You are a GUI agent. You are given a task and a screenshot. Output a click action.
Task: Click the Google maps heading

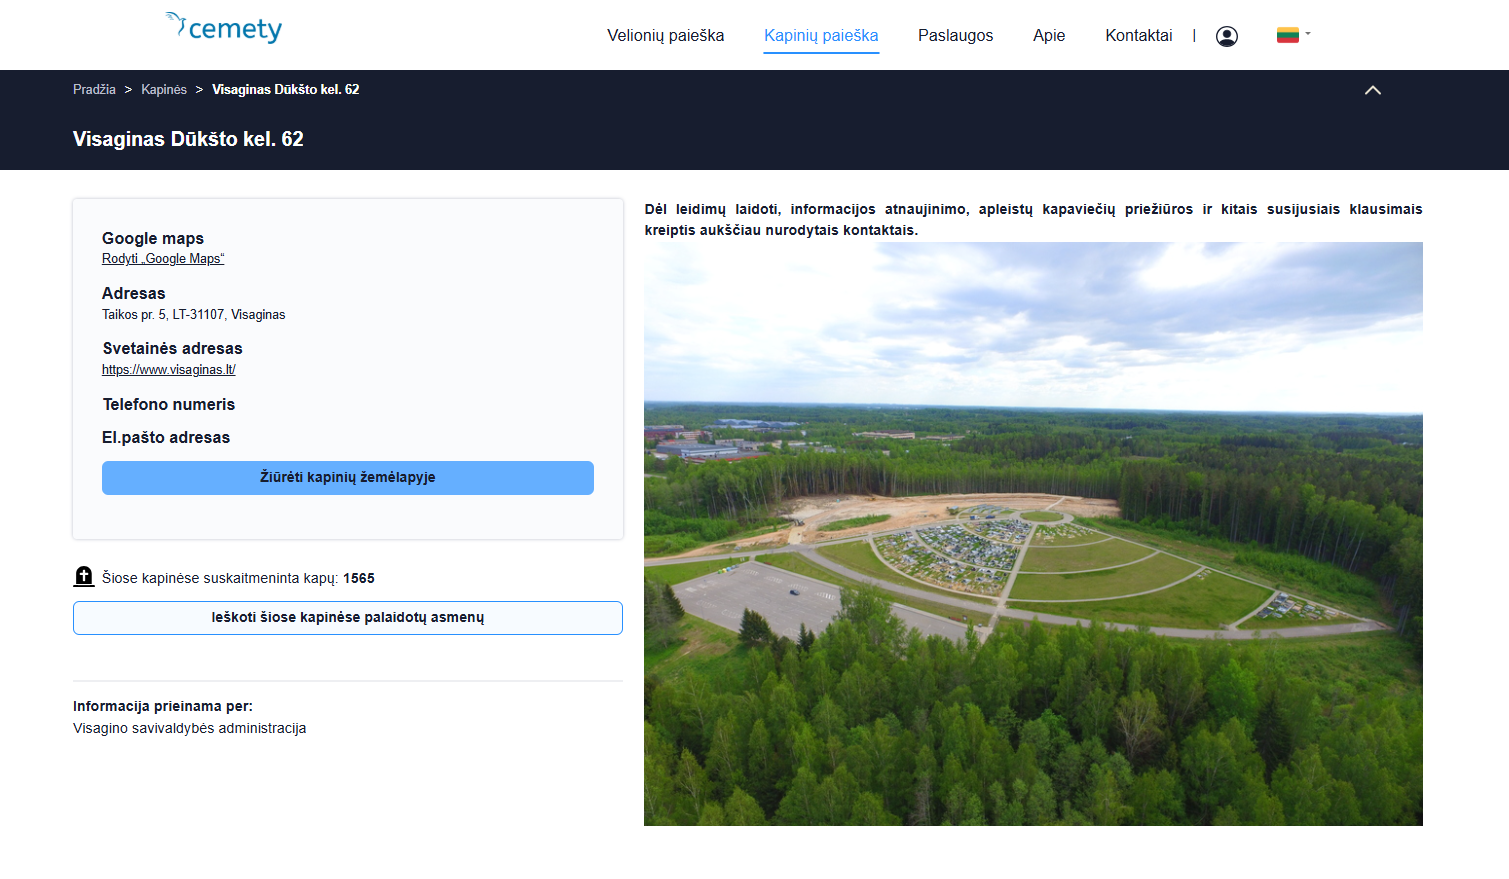[x=153, y=238]
